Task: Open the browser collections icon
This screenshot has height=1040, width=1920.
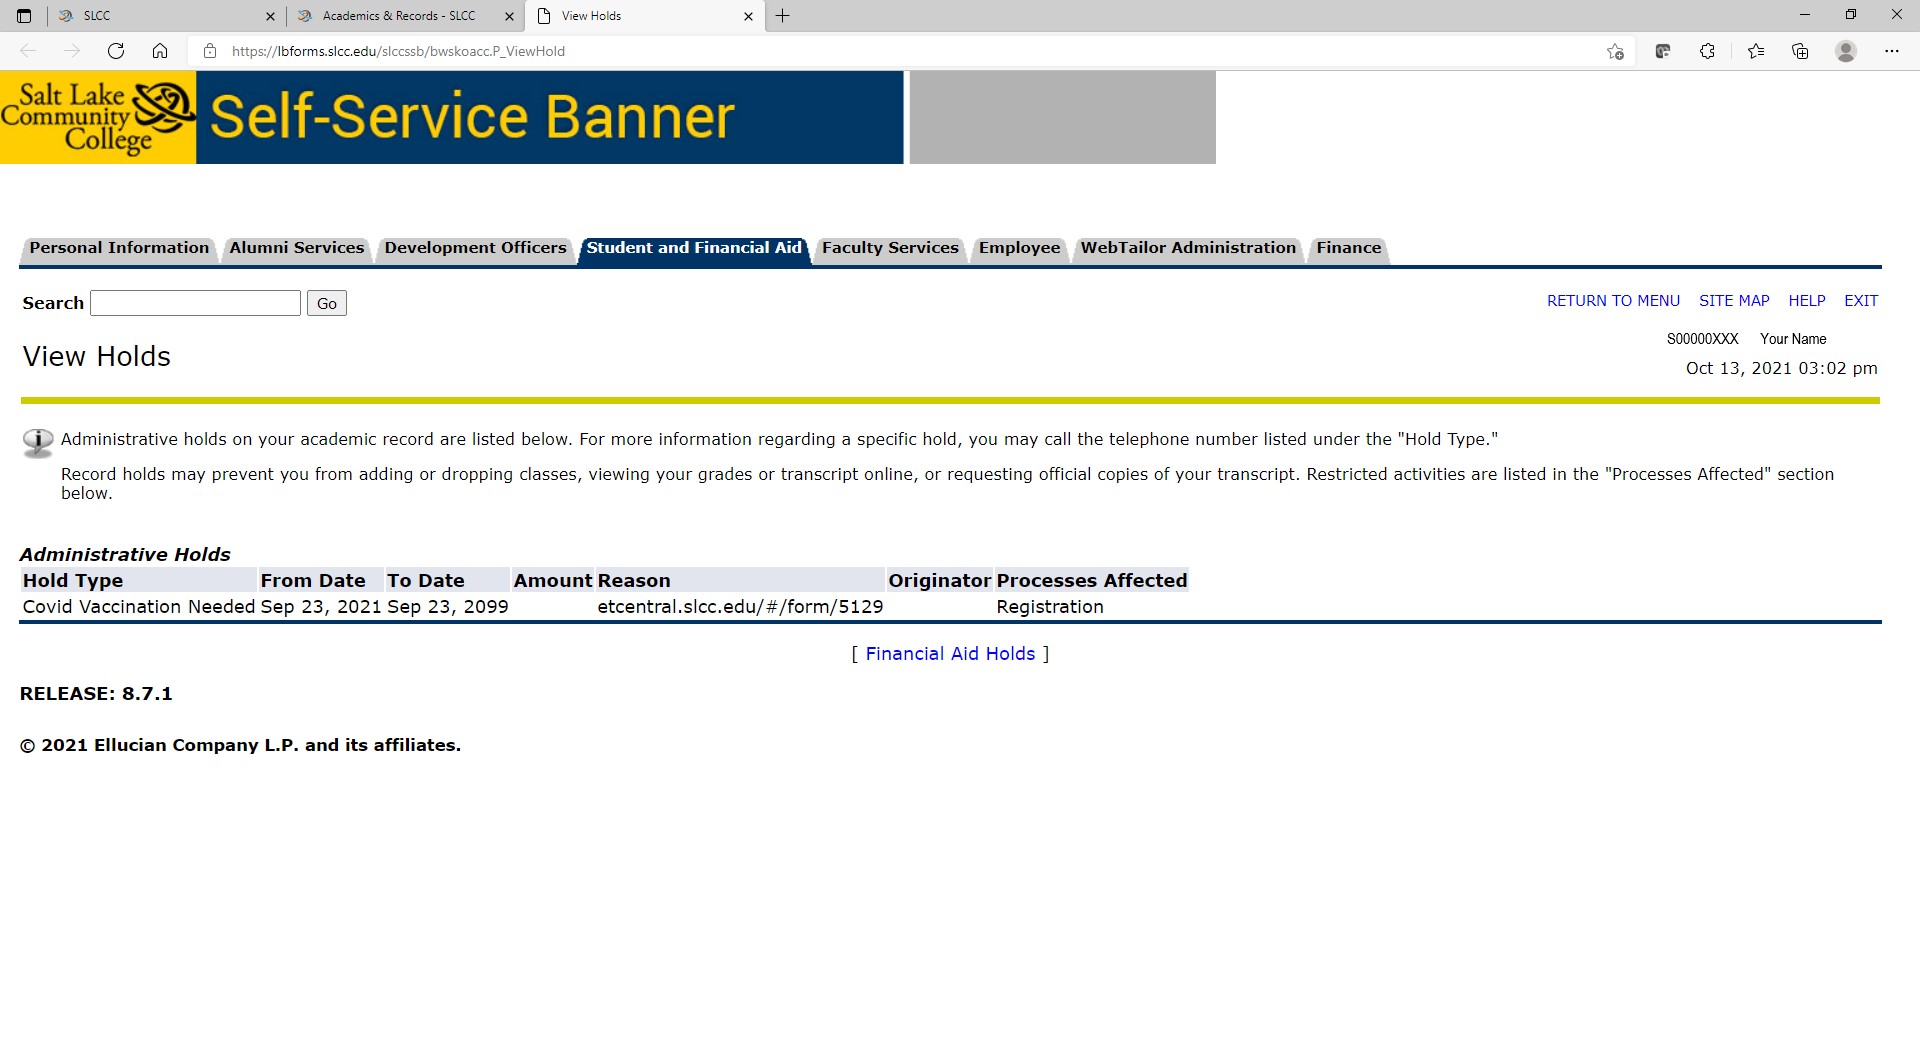Action: (1800, 51)
